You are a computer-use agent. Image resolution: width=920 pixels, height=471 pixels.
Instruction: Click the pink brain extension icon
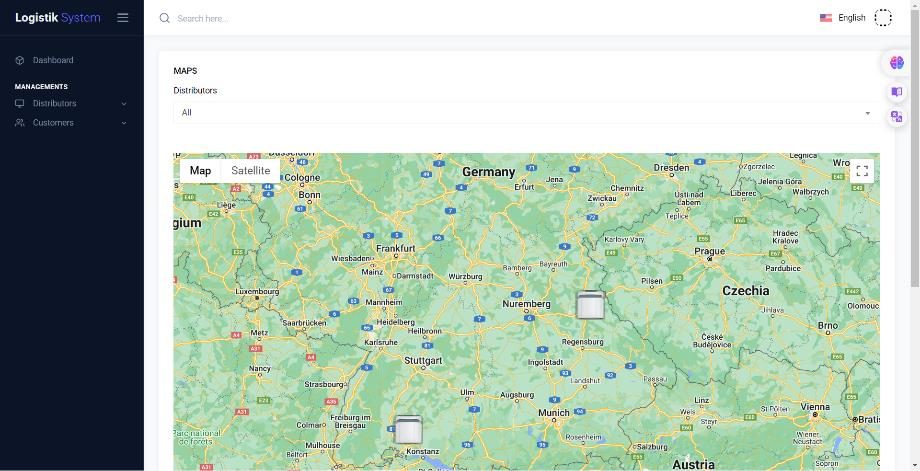[x=896, y=63]
